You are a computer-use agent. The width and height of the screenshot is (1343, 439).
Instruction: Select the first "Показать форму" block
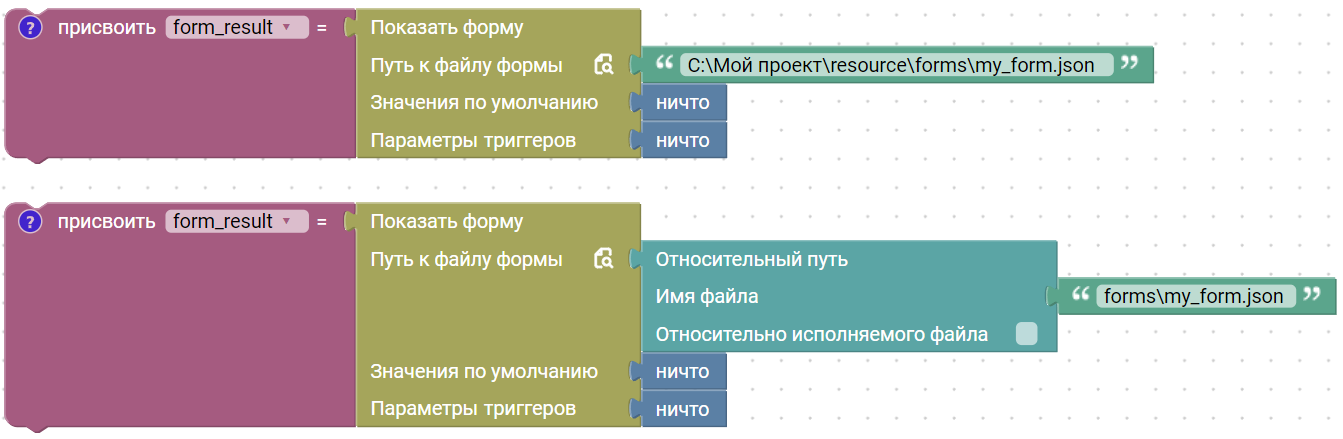(447, 28)
